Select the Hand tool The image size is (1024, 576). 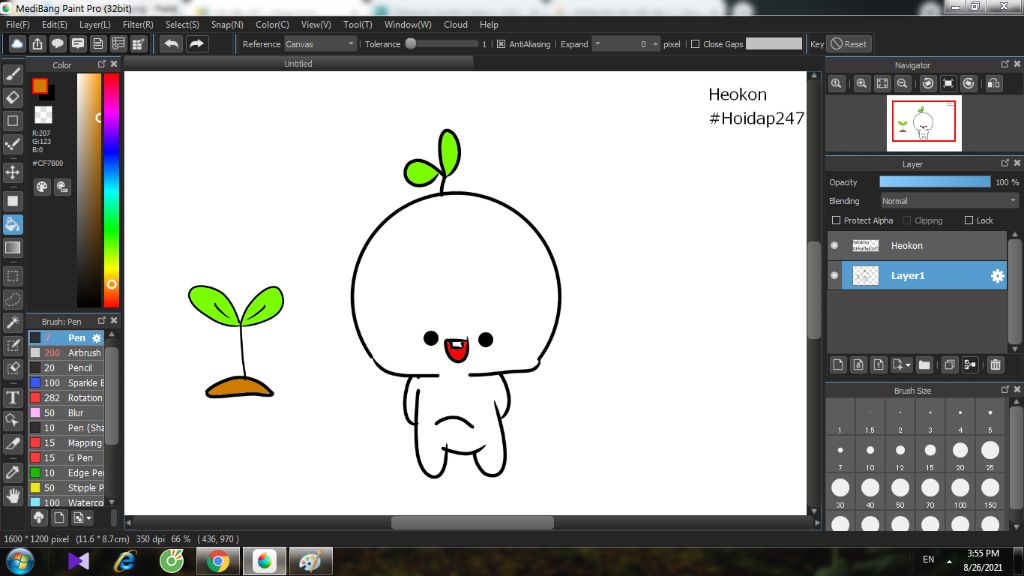tap(12, 496)
